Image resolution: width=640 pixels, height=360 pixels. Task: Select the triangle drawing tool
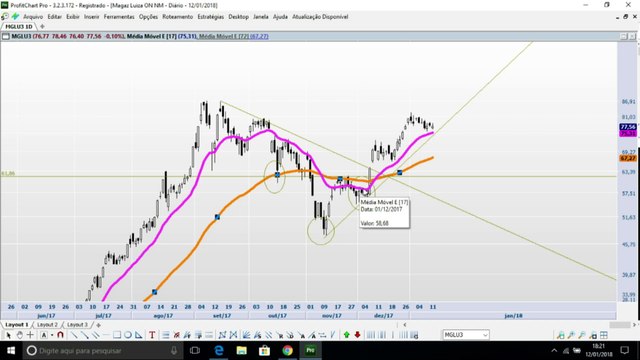139,335
